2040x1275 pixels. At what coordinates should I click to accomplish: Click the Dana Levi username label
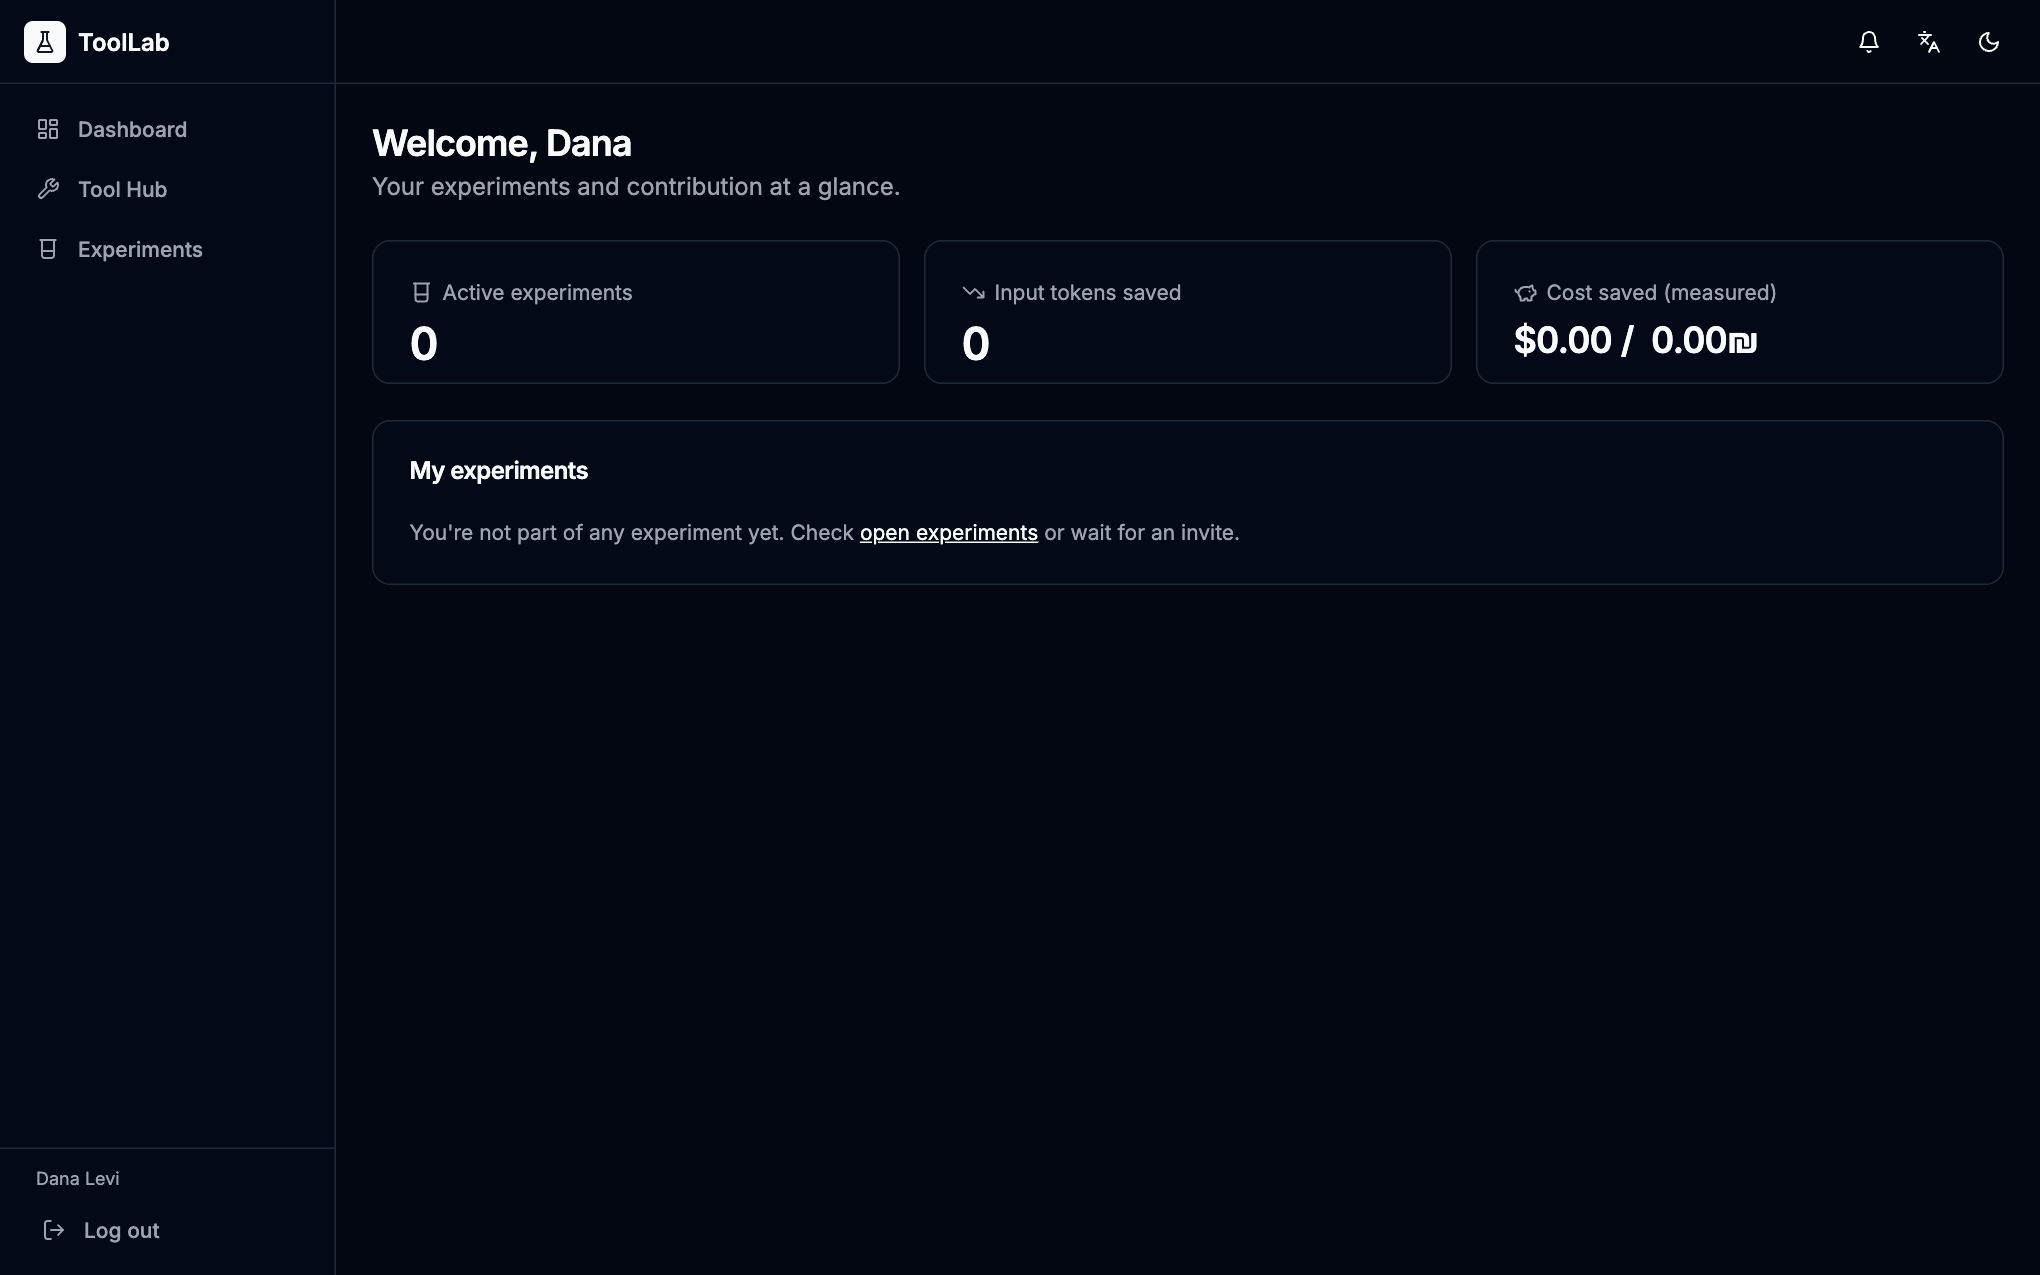[x=78, y=1178]
